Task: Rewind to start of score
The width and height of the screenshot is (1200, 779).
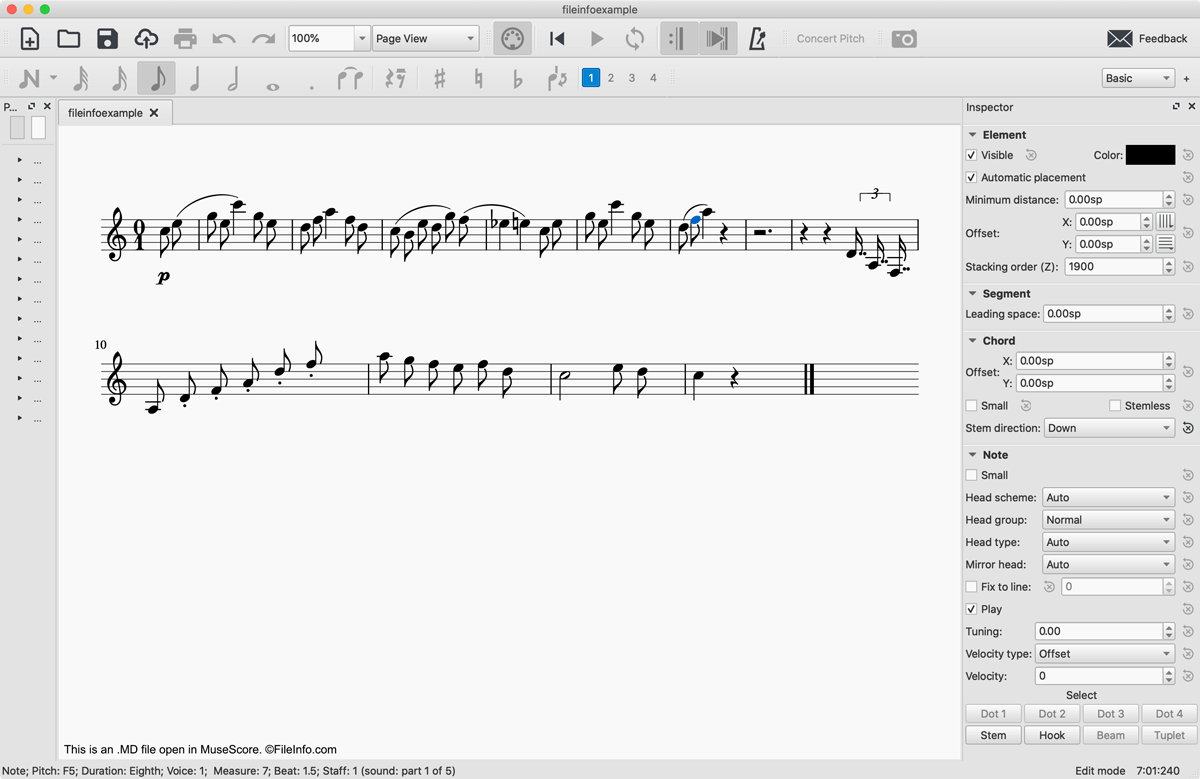Action: coord(557,39)
